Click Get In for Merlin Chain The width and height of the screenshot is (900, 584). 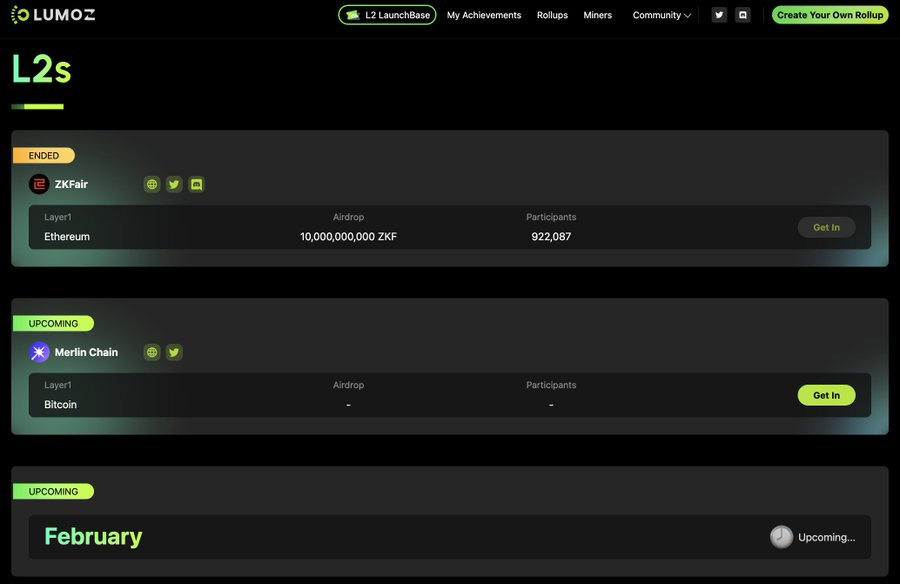(x=826, y=395)
